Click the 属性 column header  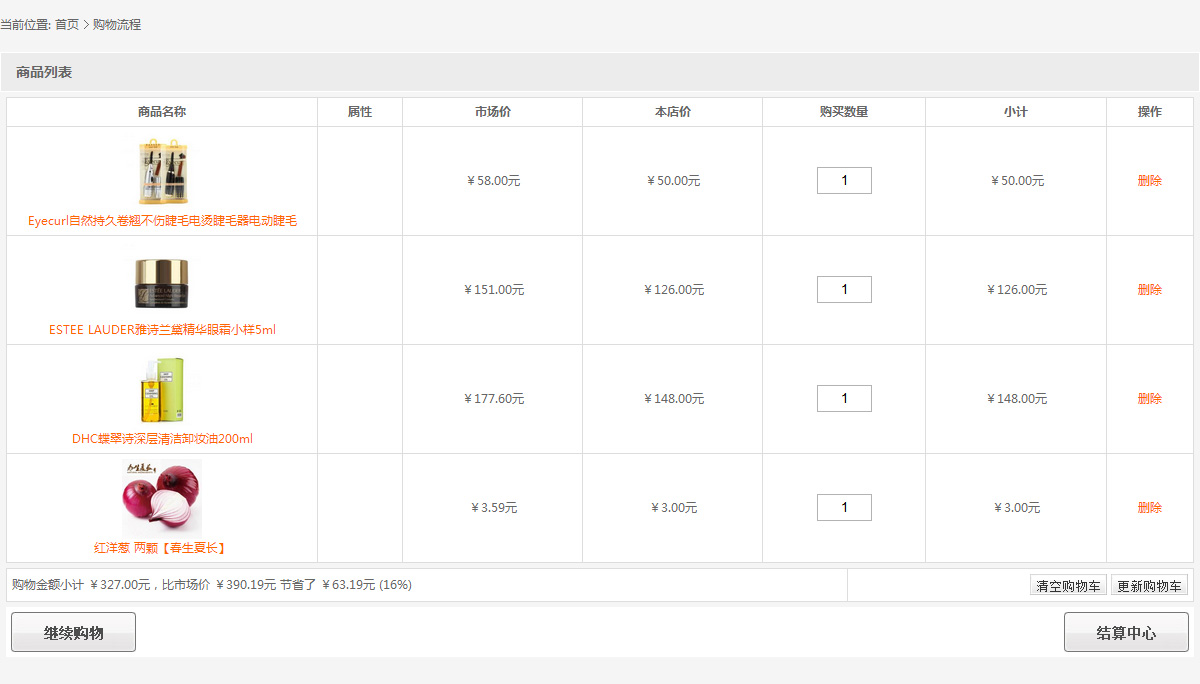click(x=360, y=112)
